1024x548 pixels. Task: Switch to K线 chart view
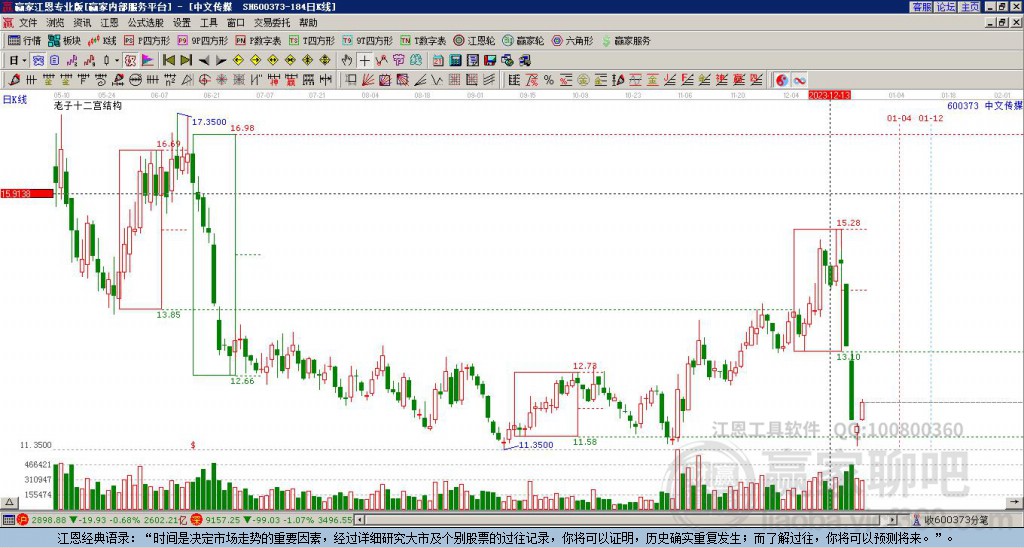[x=103, y=40]
